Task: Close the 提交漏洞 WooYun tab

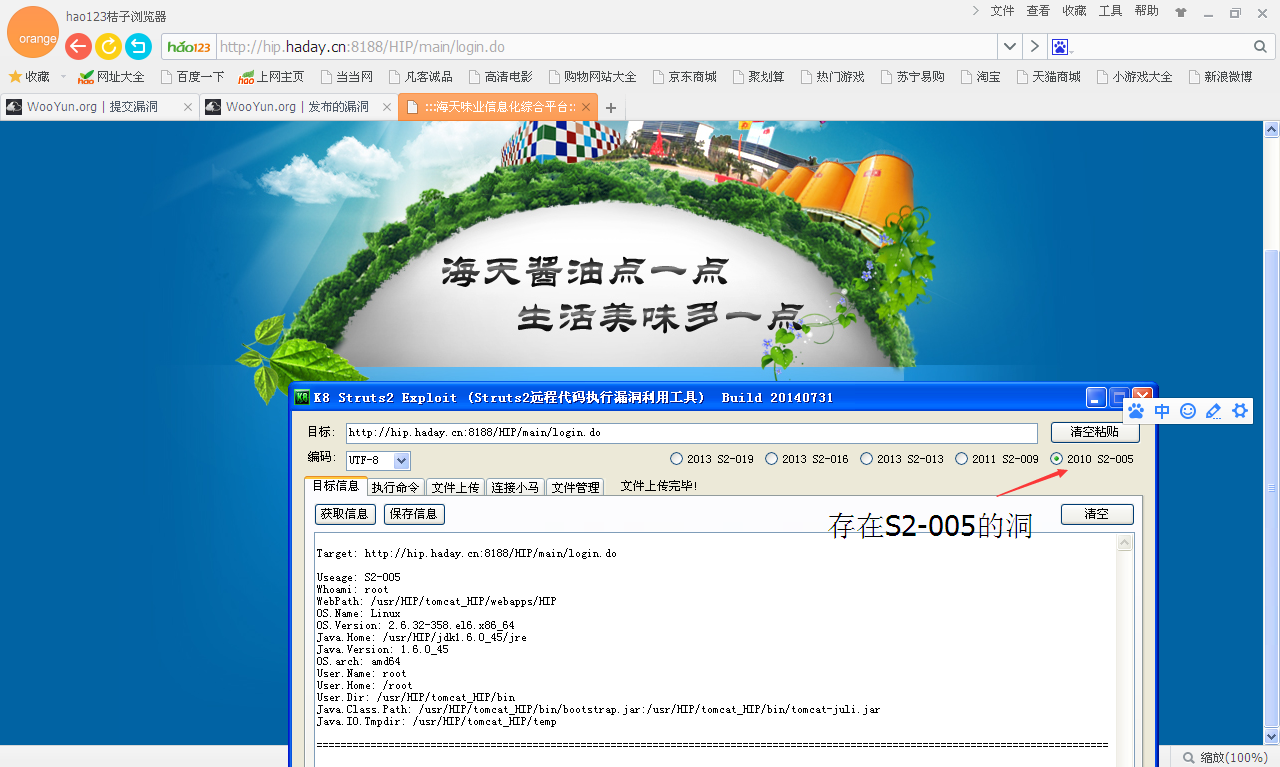Action: click(x=187, y=107)
